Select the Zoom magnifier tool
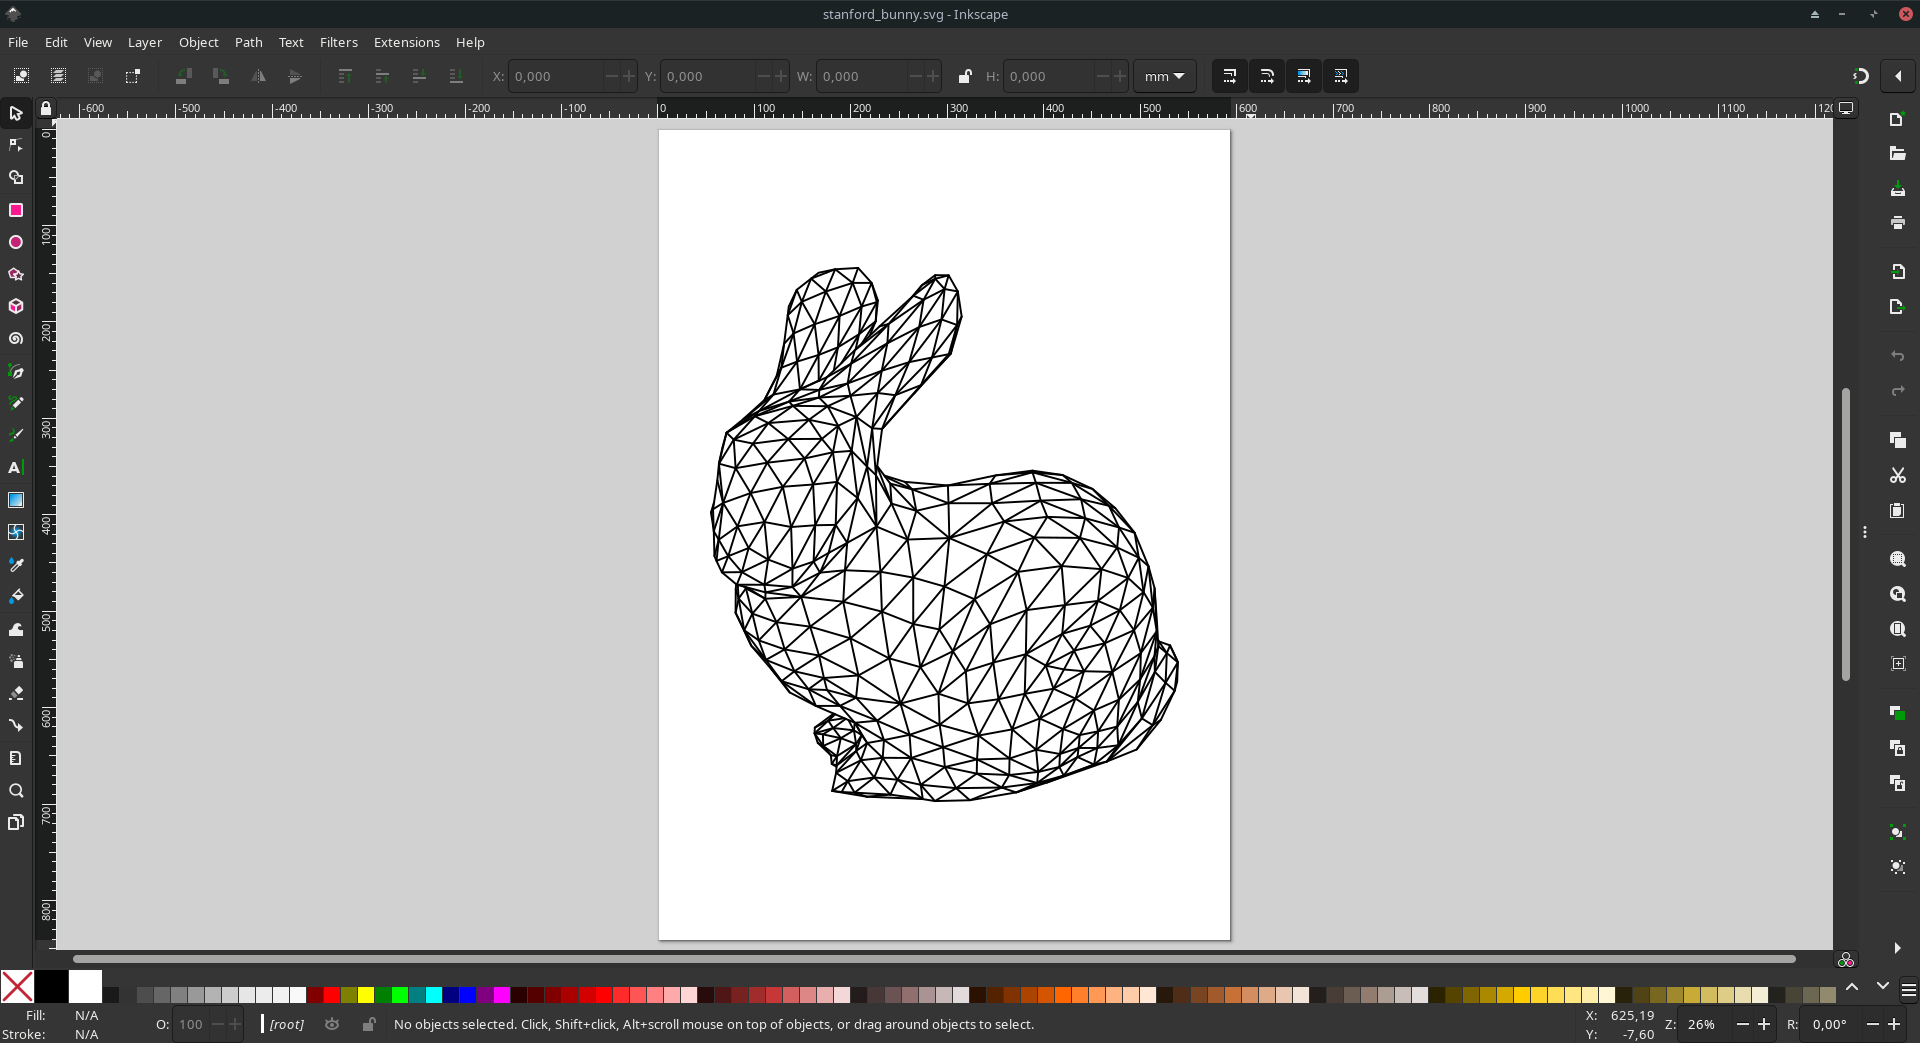 16,790
